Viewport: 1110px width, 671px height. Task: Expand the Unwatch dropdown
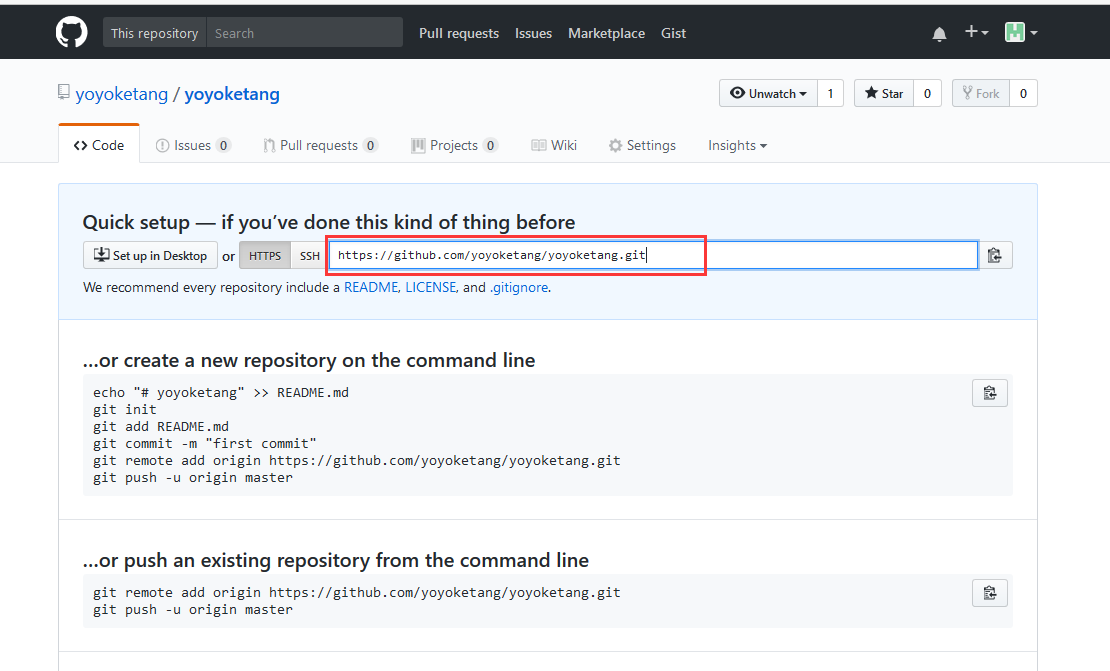(768, 93)
